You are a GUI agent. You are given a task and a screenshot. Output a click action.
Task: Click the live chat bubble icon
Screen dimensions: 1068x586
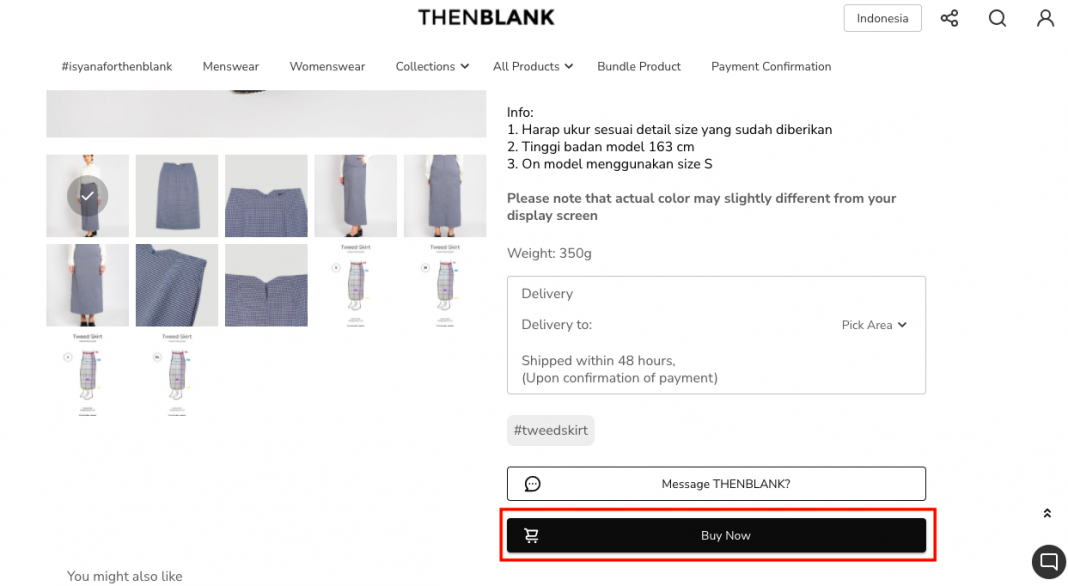(x=1049, y=561)
